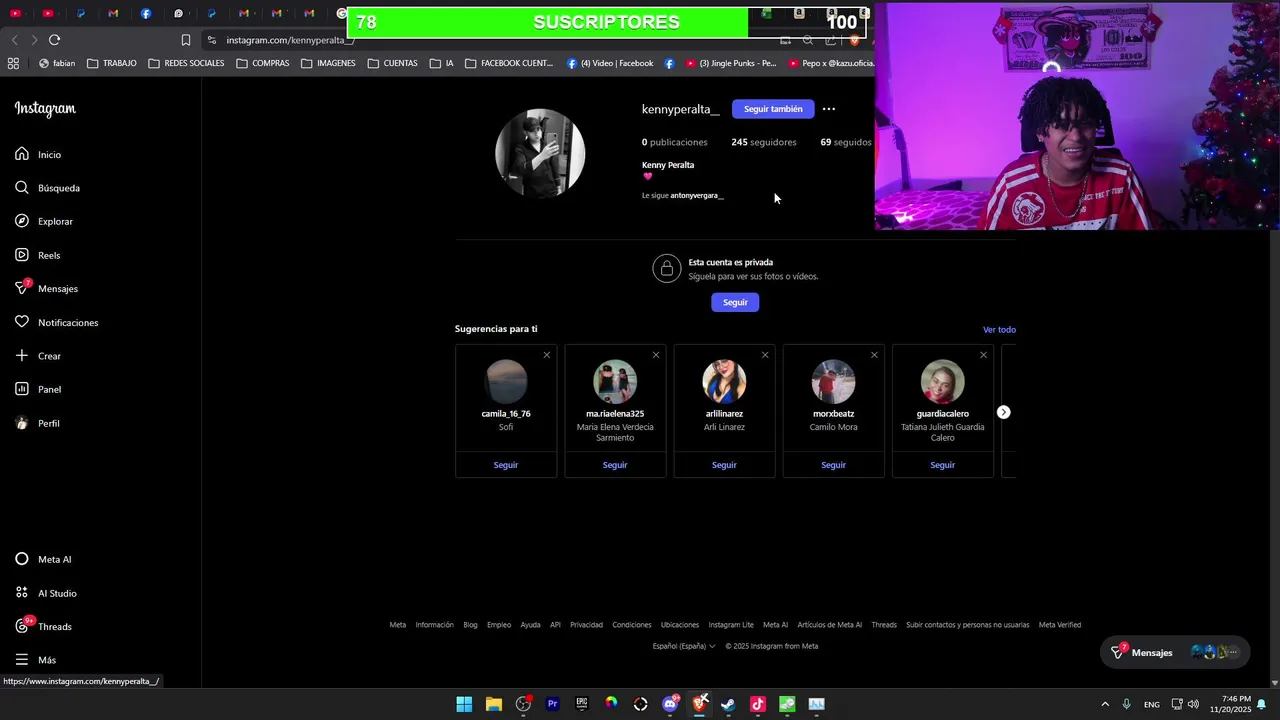Open the Epic Games taskbar icon
The height and width of the screenshot is (720, 1280).
pyautogui.click(x=582, y=704)
